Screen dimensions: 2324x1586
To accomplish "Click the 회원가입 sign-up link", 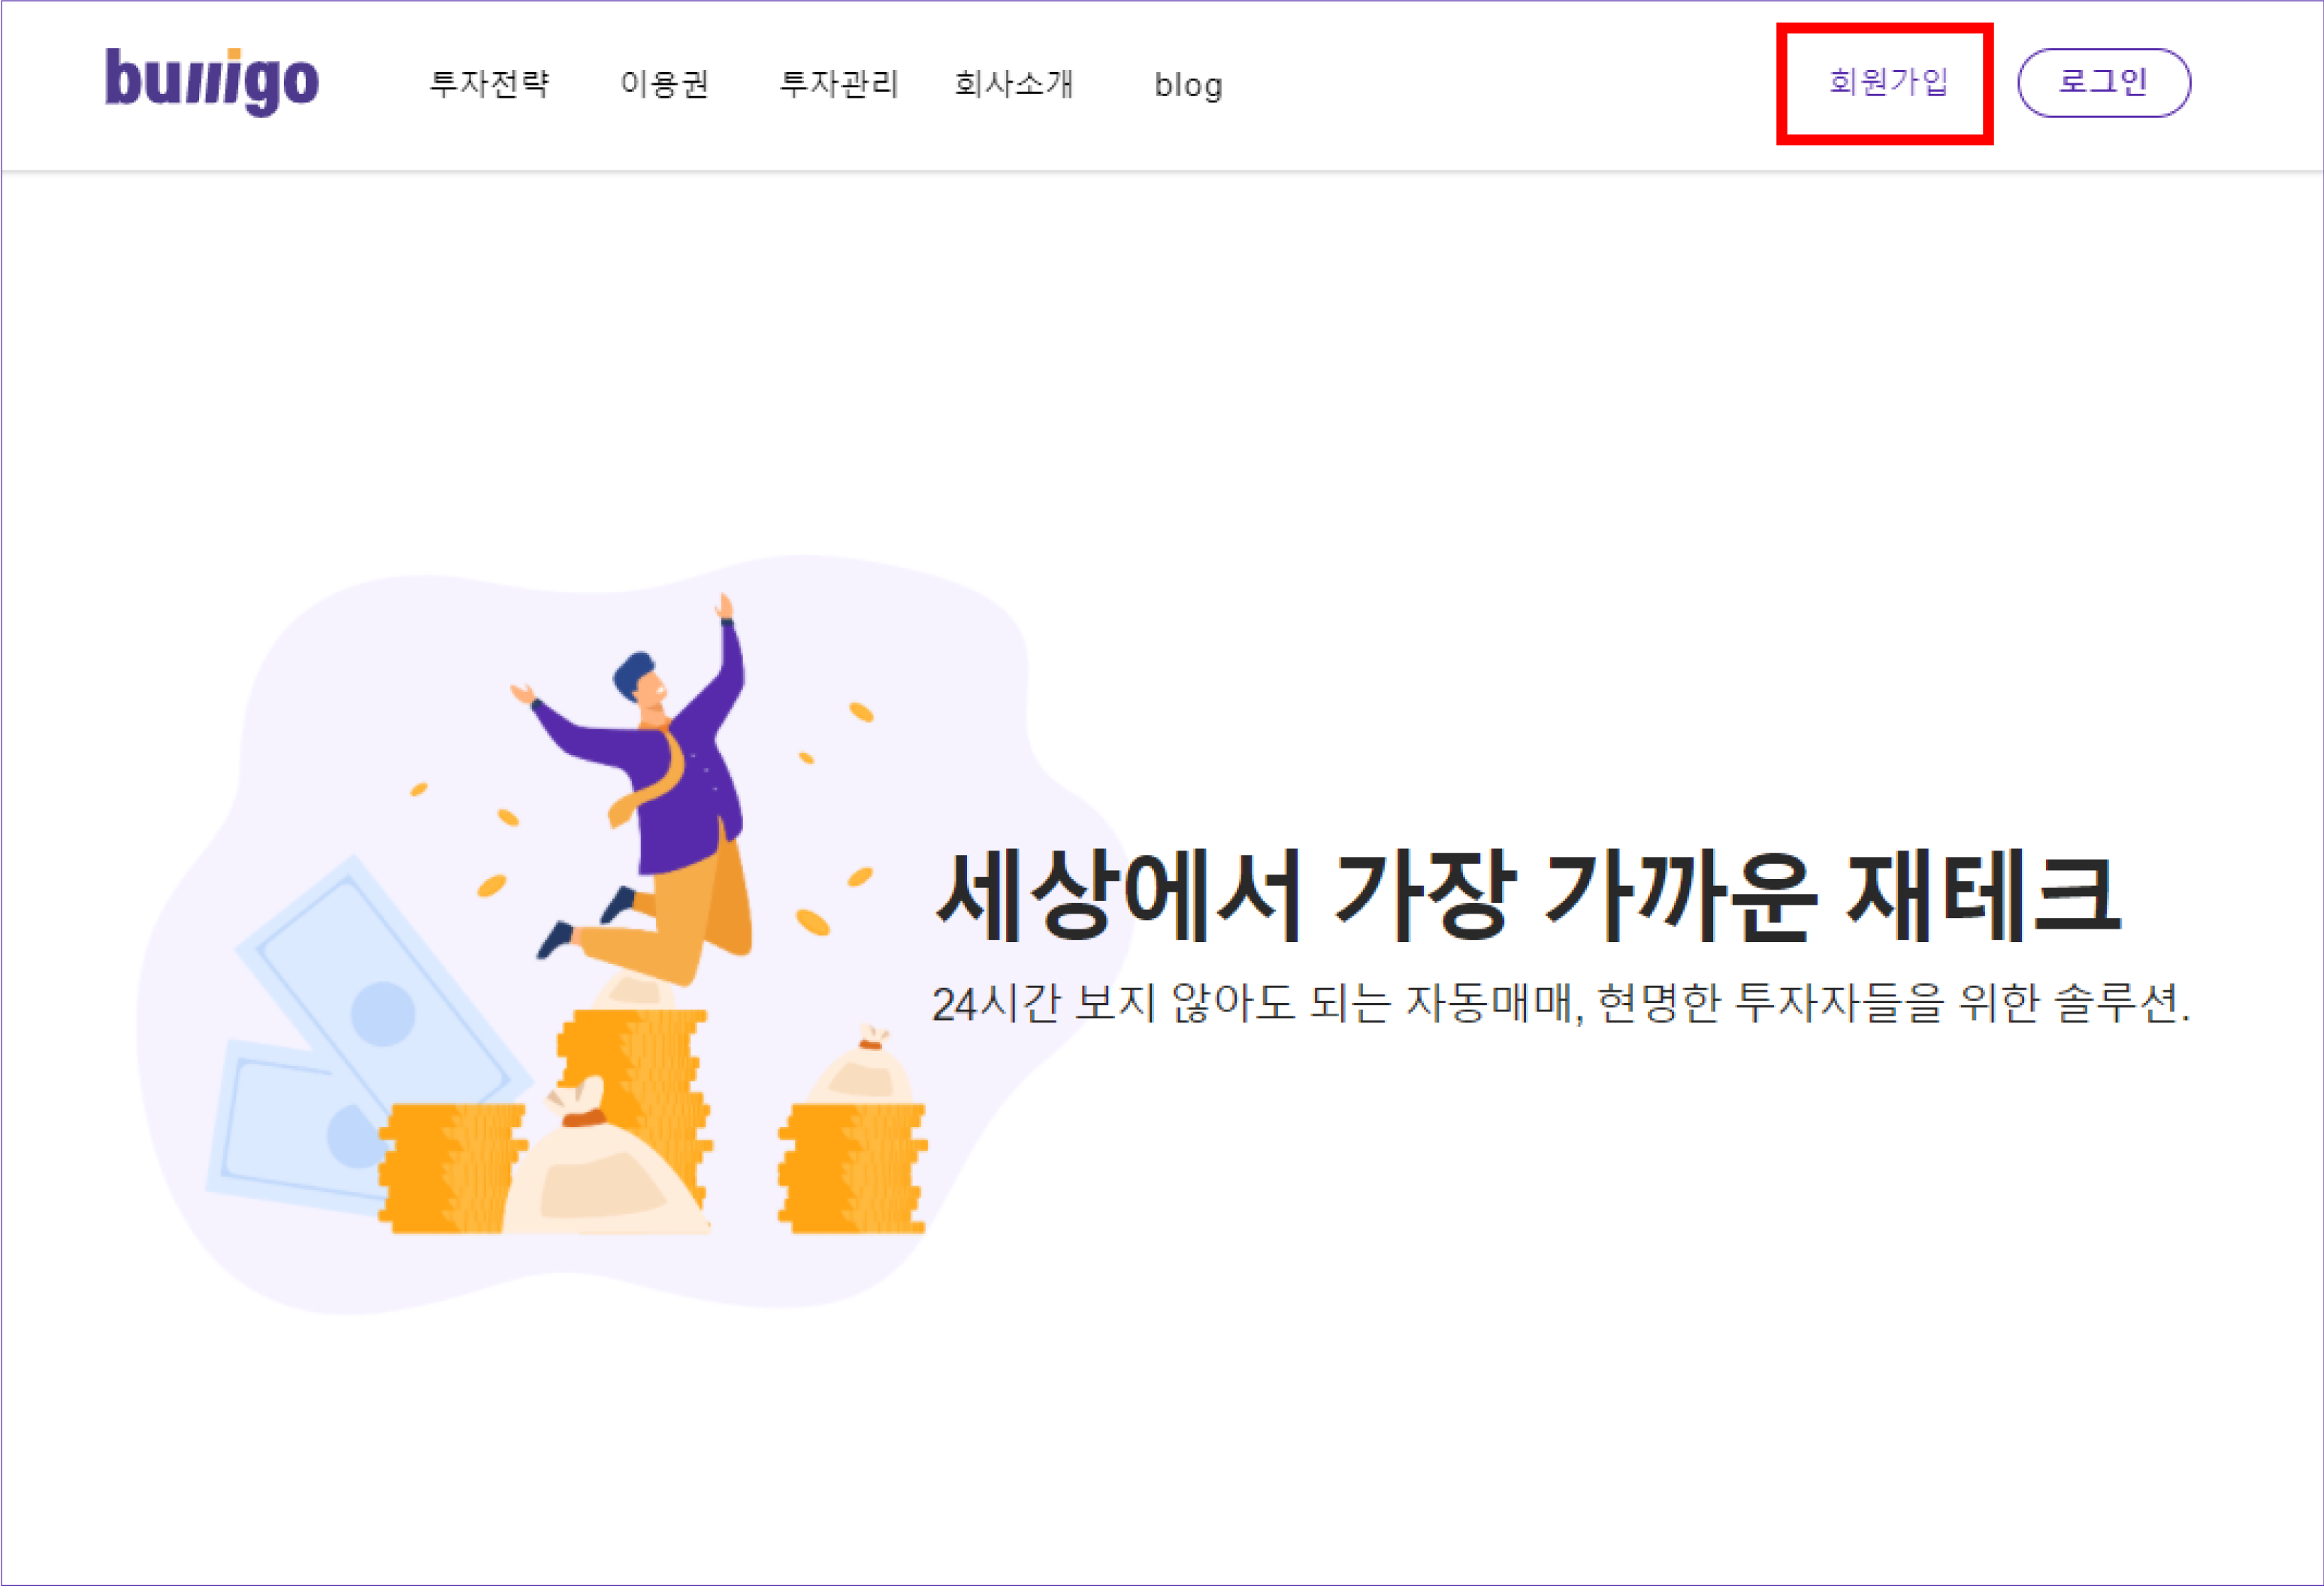I will pos(1888,82).
